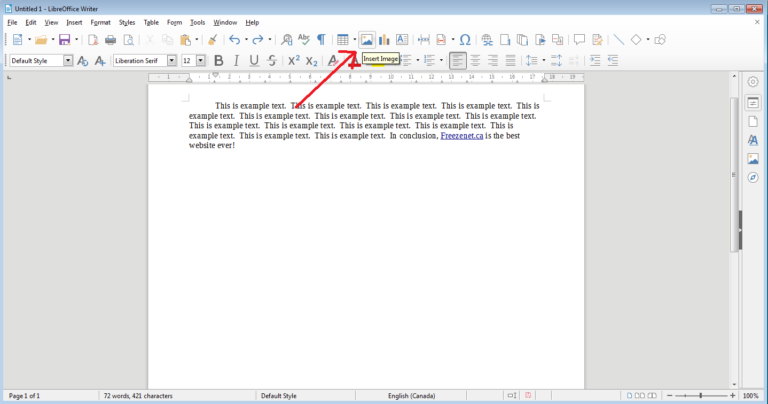Expand the font size 12 dropdown

tap(201, 61)
